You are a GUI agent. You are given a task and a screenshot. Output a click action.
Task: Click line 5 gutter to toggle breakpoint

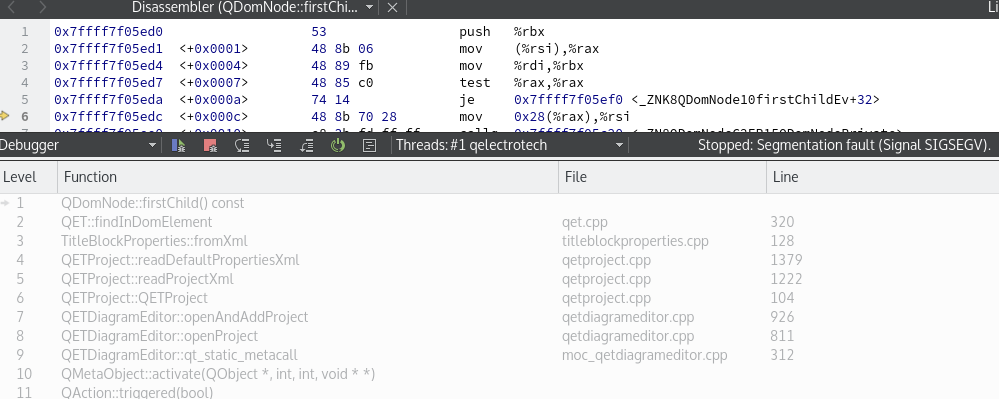pos(25,99)
